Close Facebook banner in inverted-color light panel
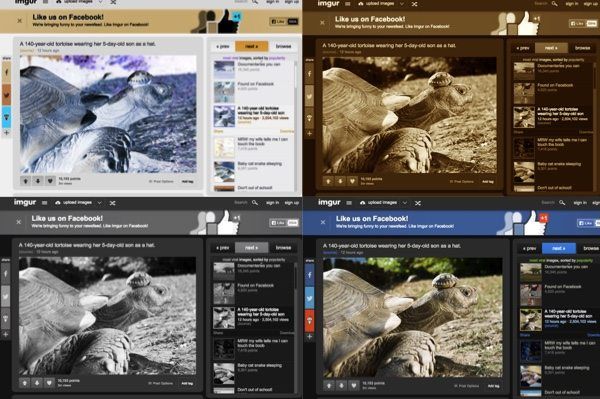This screenshot has width=600, height=399. coord(20,21)
